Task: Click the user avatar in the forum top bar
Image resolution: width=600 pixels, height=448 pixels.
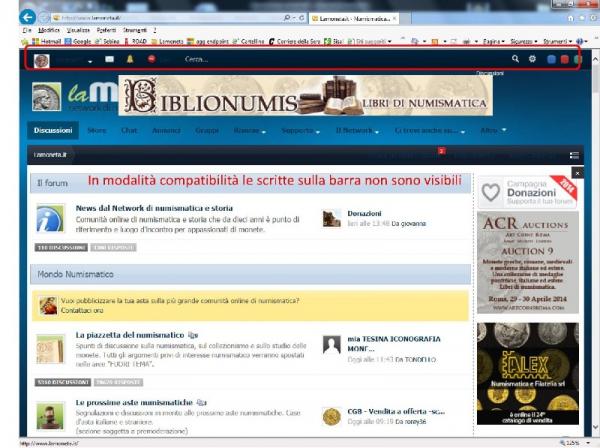Action: pyautogui.click(x=42, y=60)
